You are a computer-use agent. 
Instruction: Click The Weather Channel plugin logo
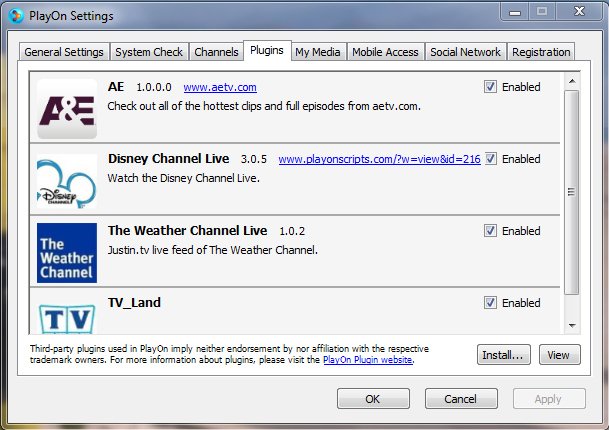(67, 253)
